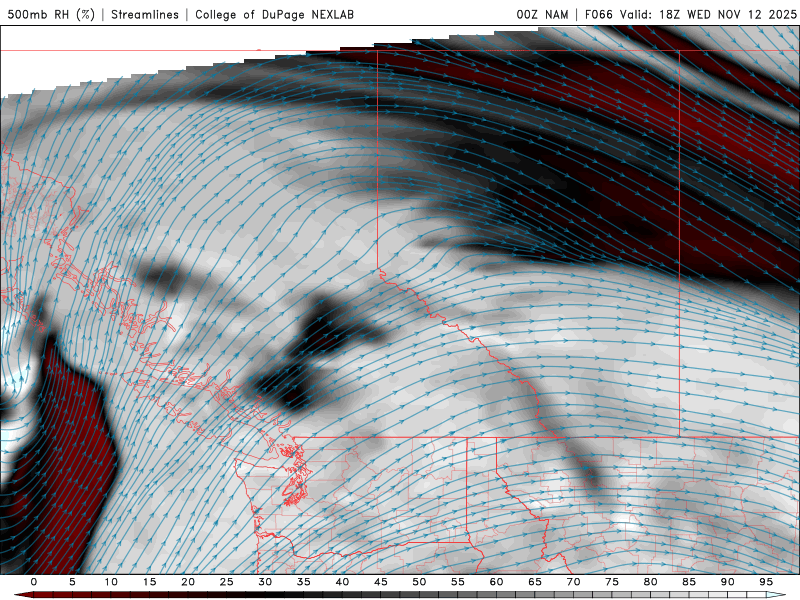Image resolution: width=800 pixels, height=600 pixels.
Task: Click the dark red low-RH end of colorbar
Action: pyautogui.click(x=23, y=595)
